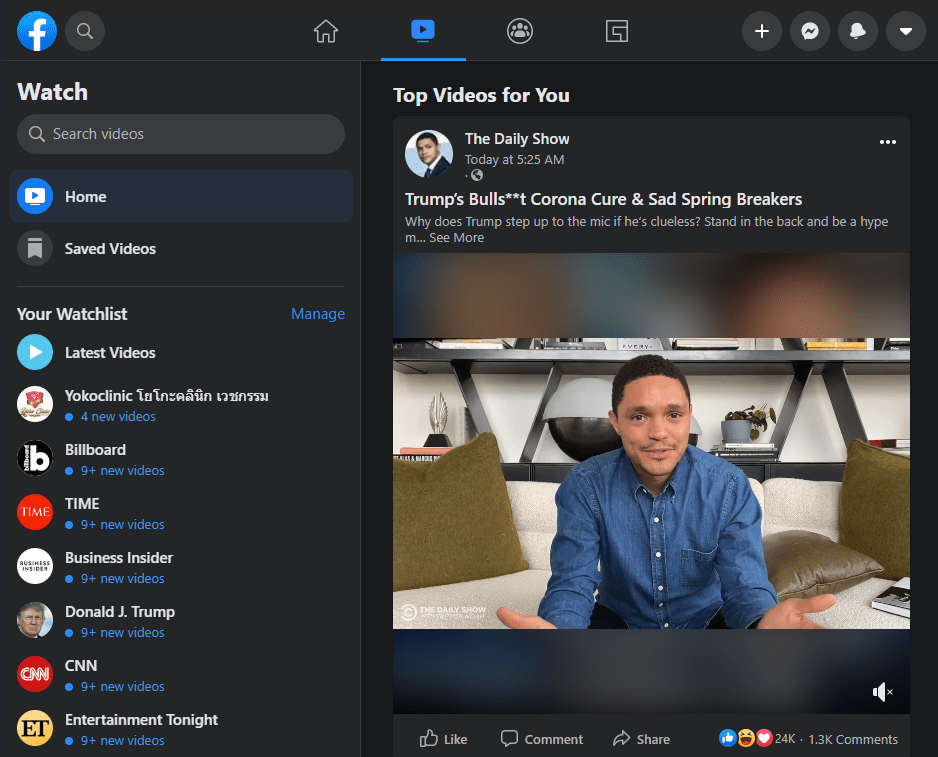Image resolution: width=938 pixels, height=757 pixels.
Task: Open CNN in the watchlist
Action: 181,674
